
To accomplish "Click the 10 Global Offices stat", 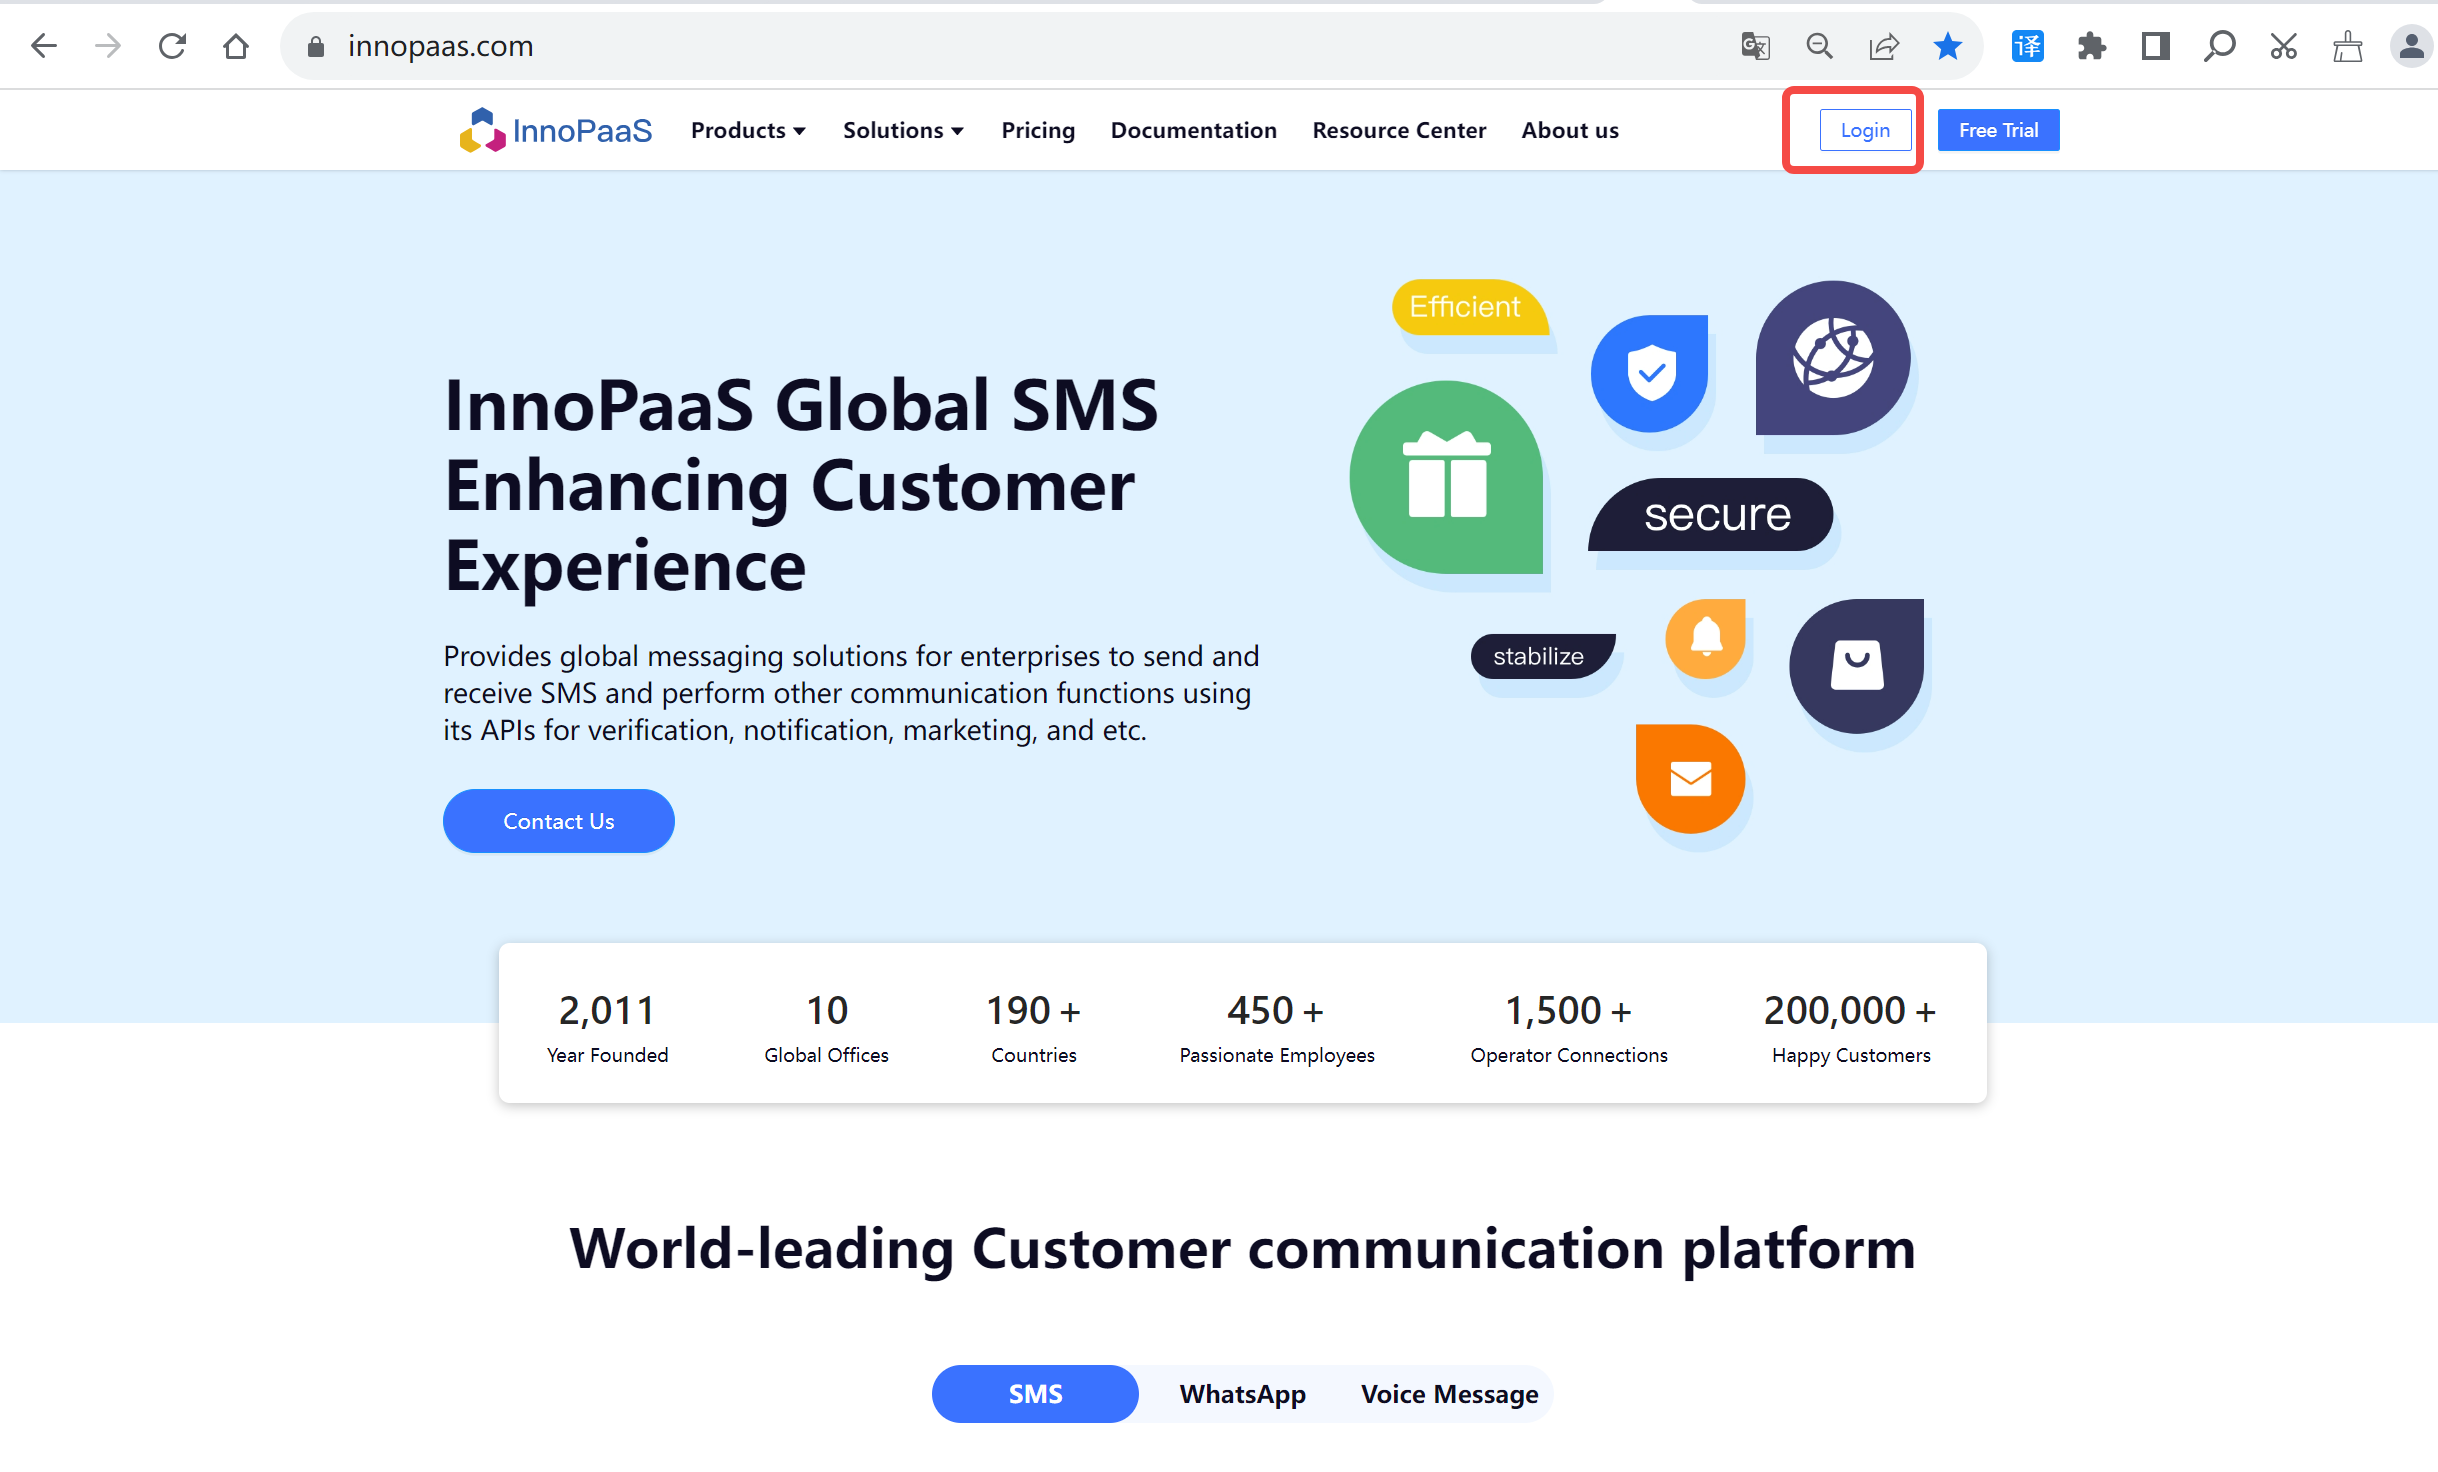I will 827,1027.
